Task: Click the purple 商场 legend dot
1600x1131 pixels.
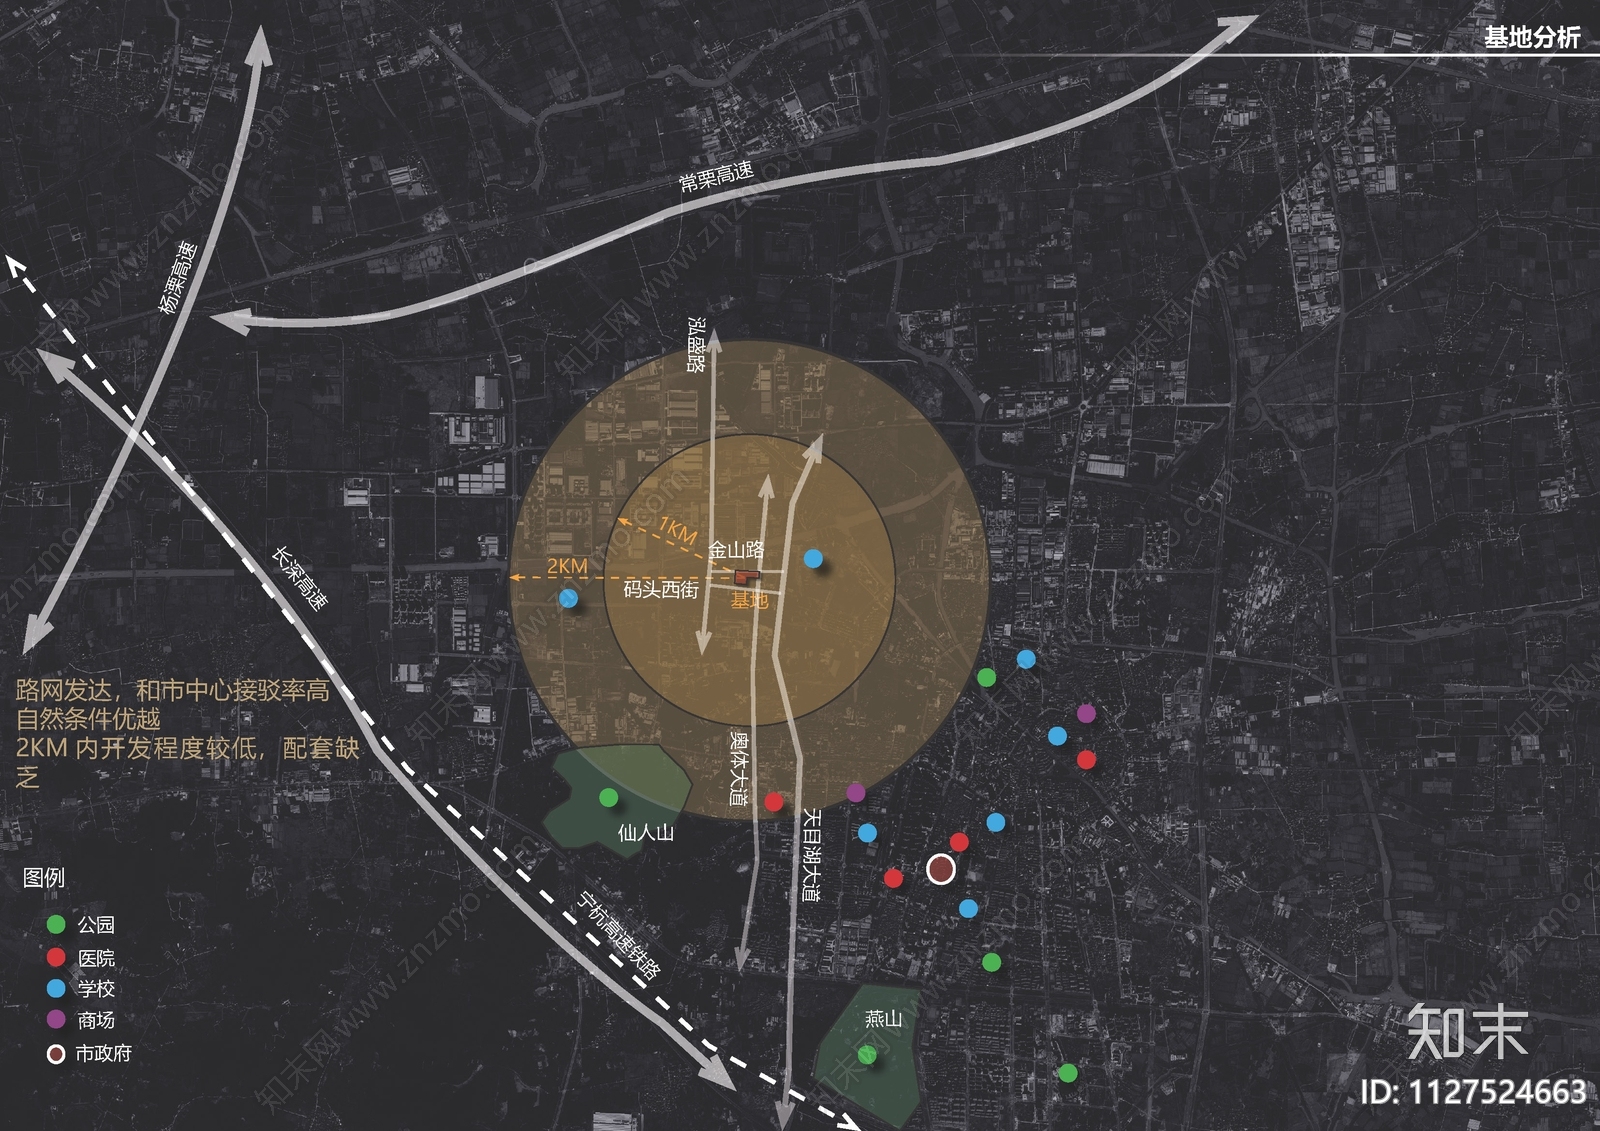Action: coord(56,1020)
